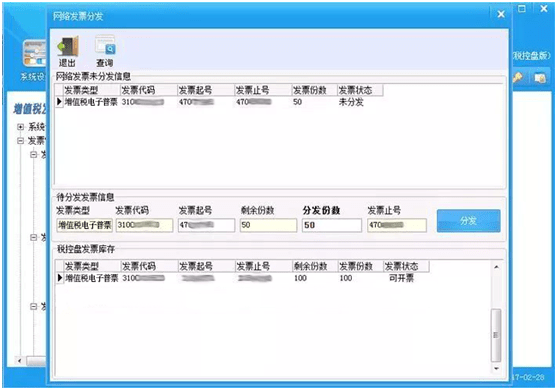Open the 系统设置 icon in background window
This screenshot has height=390, width=557.
click(x=34, y=53)
